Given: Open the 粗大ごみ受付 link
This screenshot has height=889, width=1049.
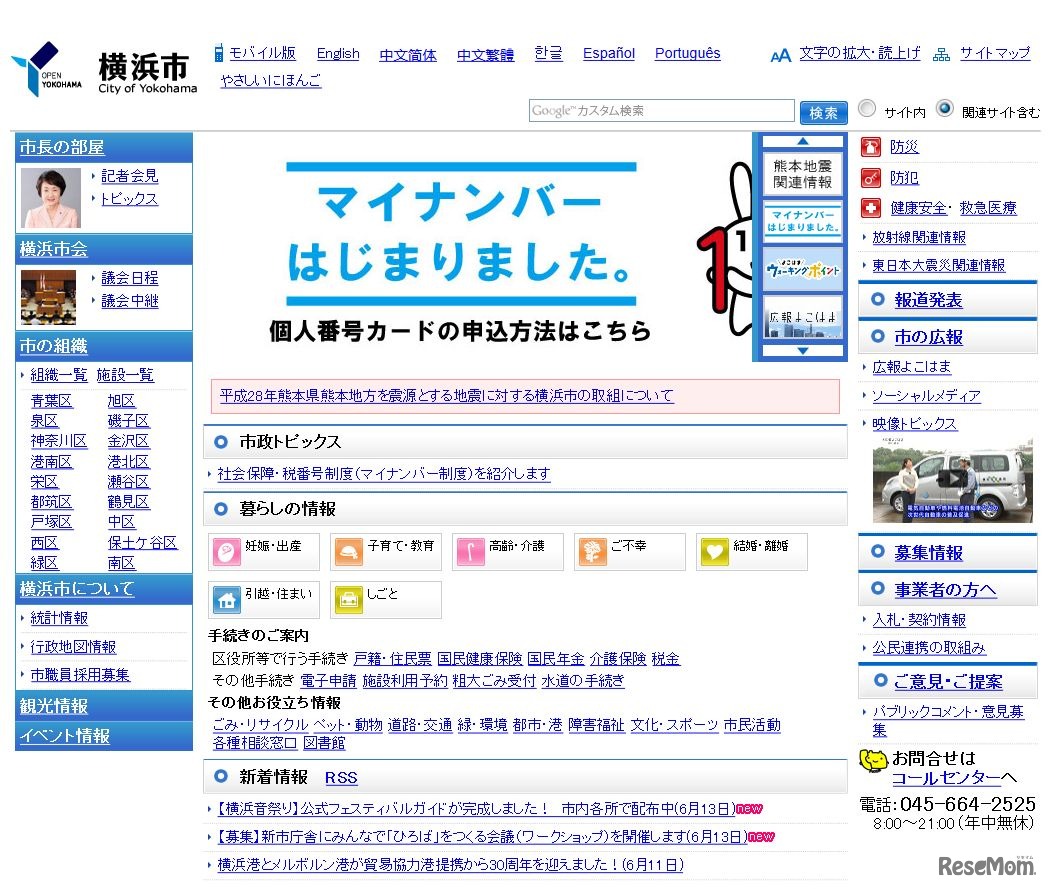Looking at the screenshot, I should (x=494, y=681).
